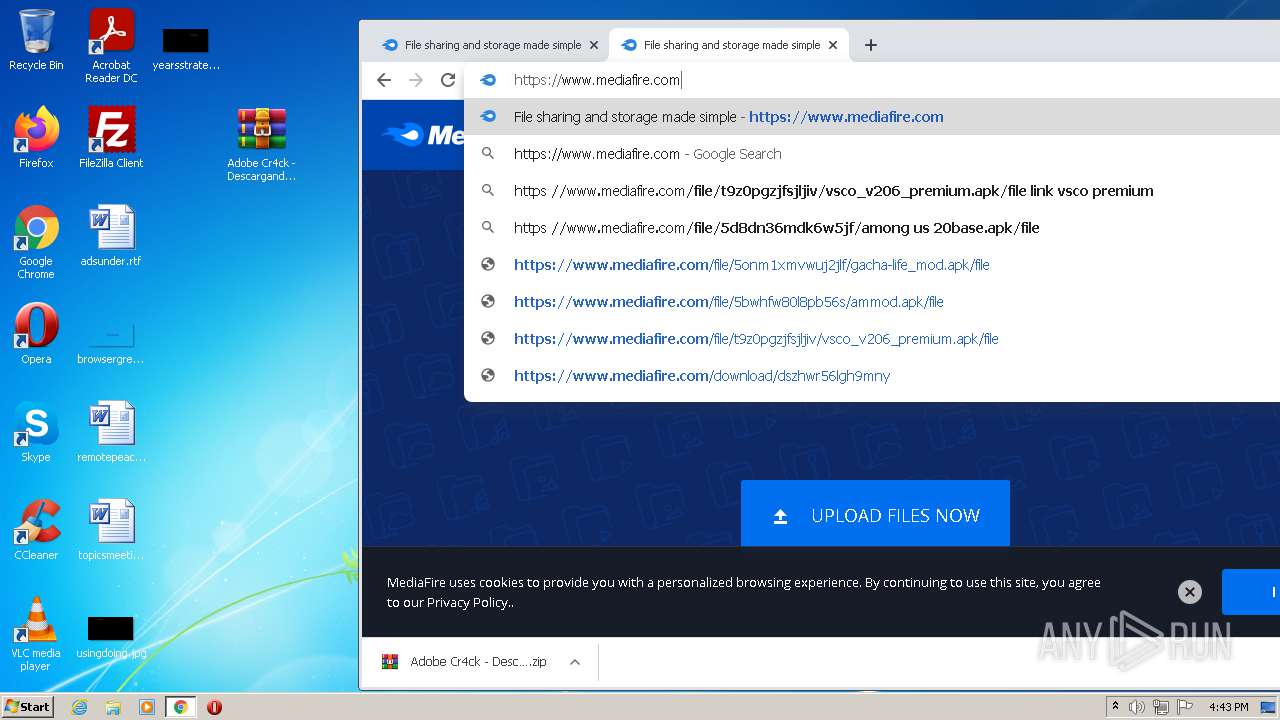Click Chrome's back navigation arrow

pyautogui.click(x=384, y=80)
